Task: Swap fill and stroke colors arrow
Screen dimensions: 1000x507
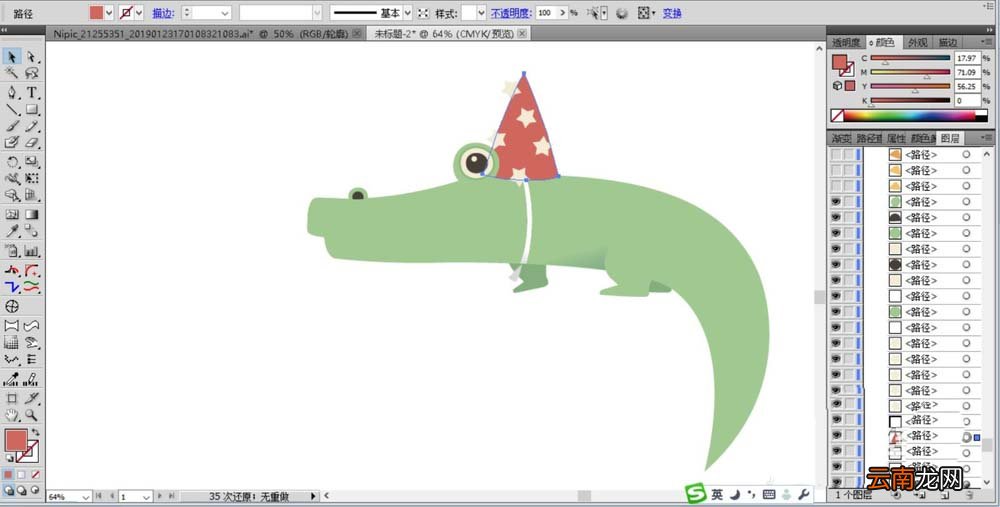Action: 35,433
